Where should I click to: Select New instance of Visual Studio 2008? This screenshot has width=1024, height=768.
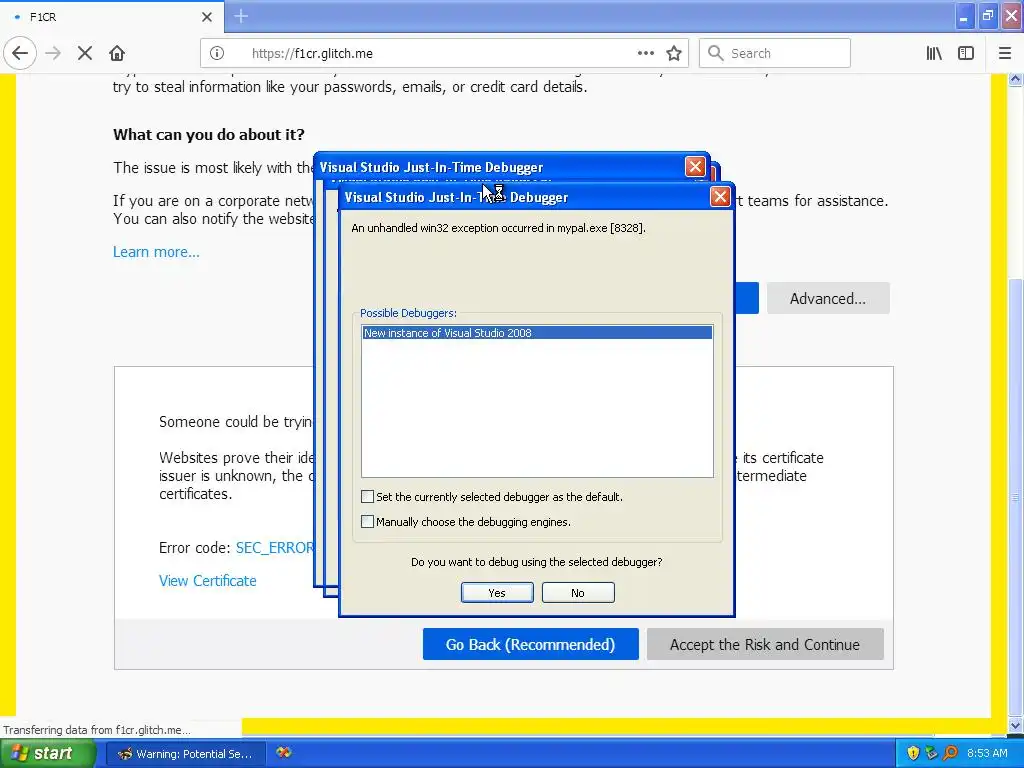[x=537, y=333]
